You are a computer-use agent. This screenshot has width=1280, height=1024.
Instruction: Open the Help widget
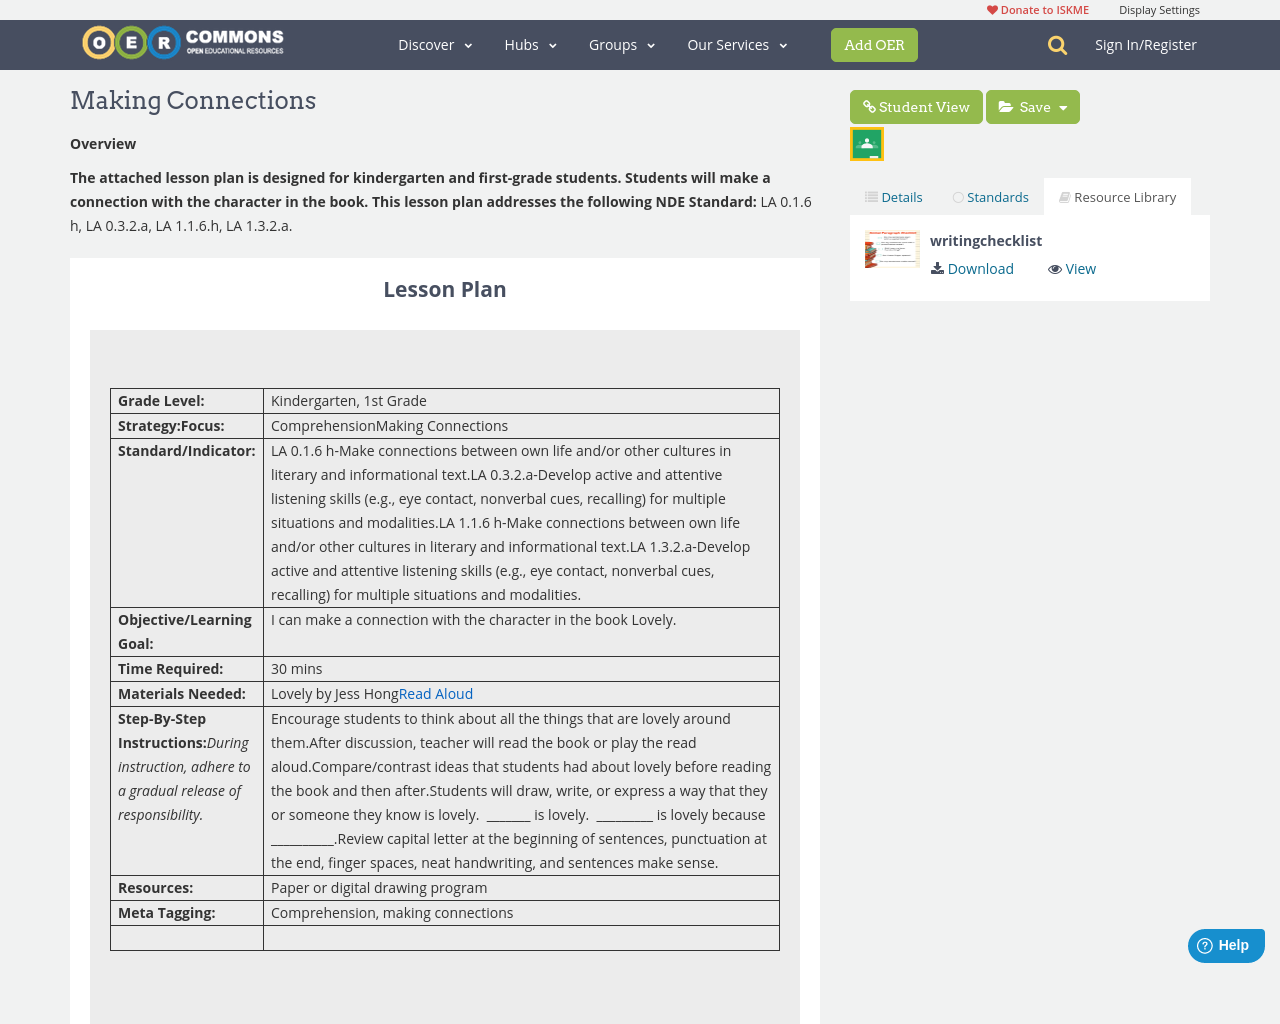[x=1226, y=946]
